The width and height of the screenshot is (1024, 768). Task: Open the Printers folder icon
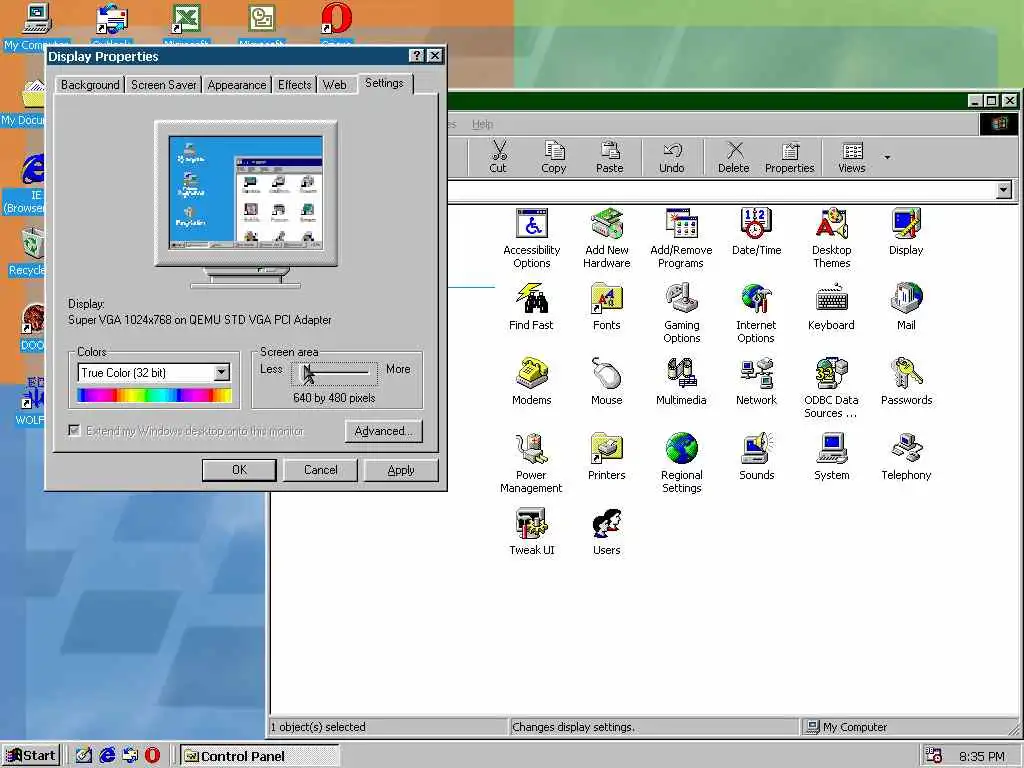click(607, 457)
